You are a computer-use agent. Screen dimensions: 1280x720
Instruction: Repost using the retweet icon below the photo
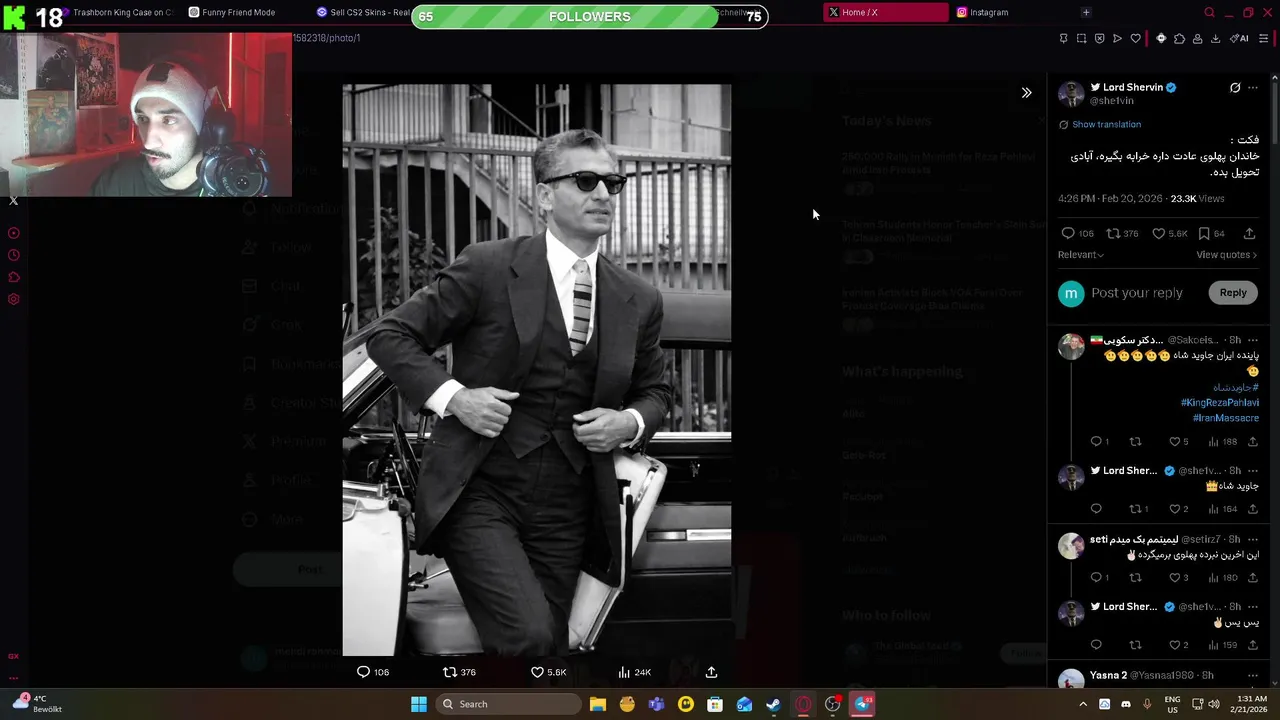point(450,672)
